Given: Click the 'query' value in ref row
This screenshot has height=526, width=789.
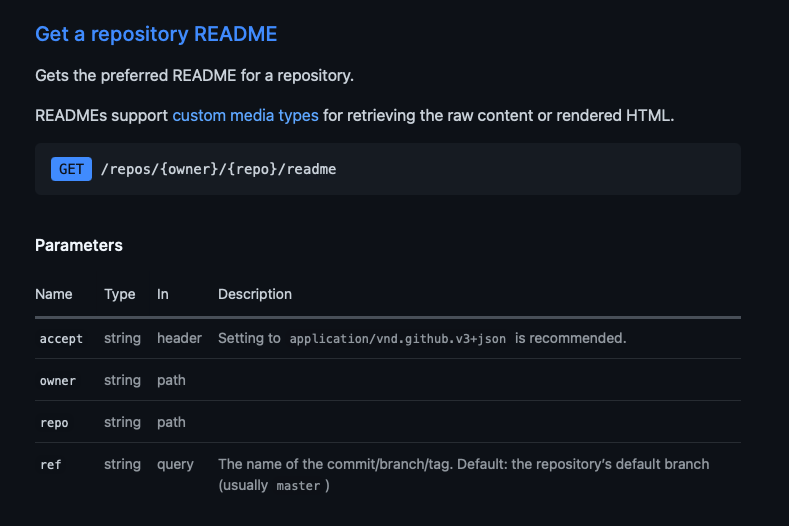Looking at the screenshot, I should pos(175,465).
